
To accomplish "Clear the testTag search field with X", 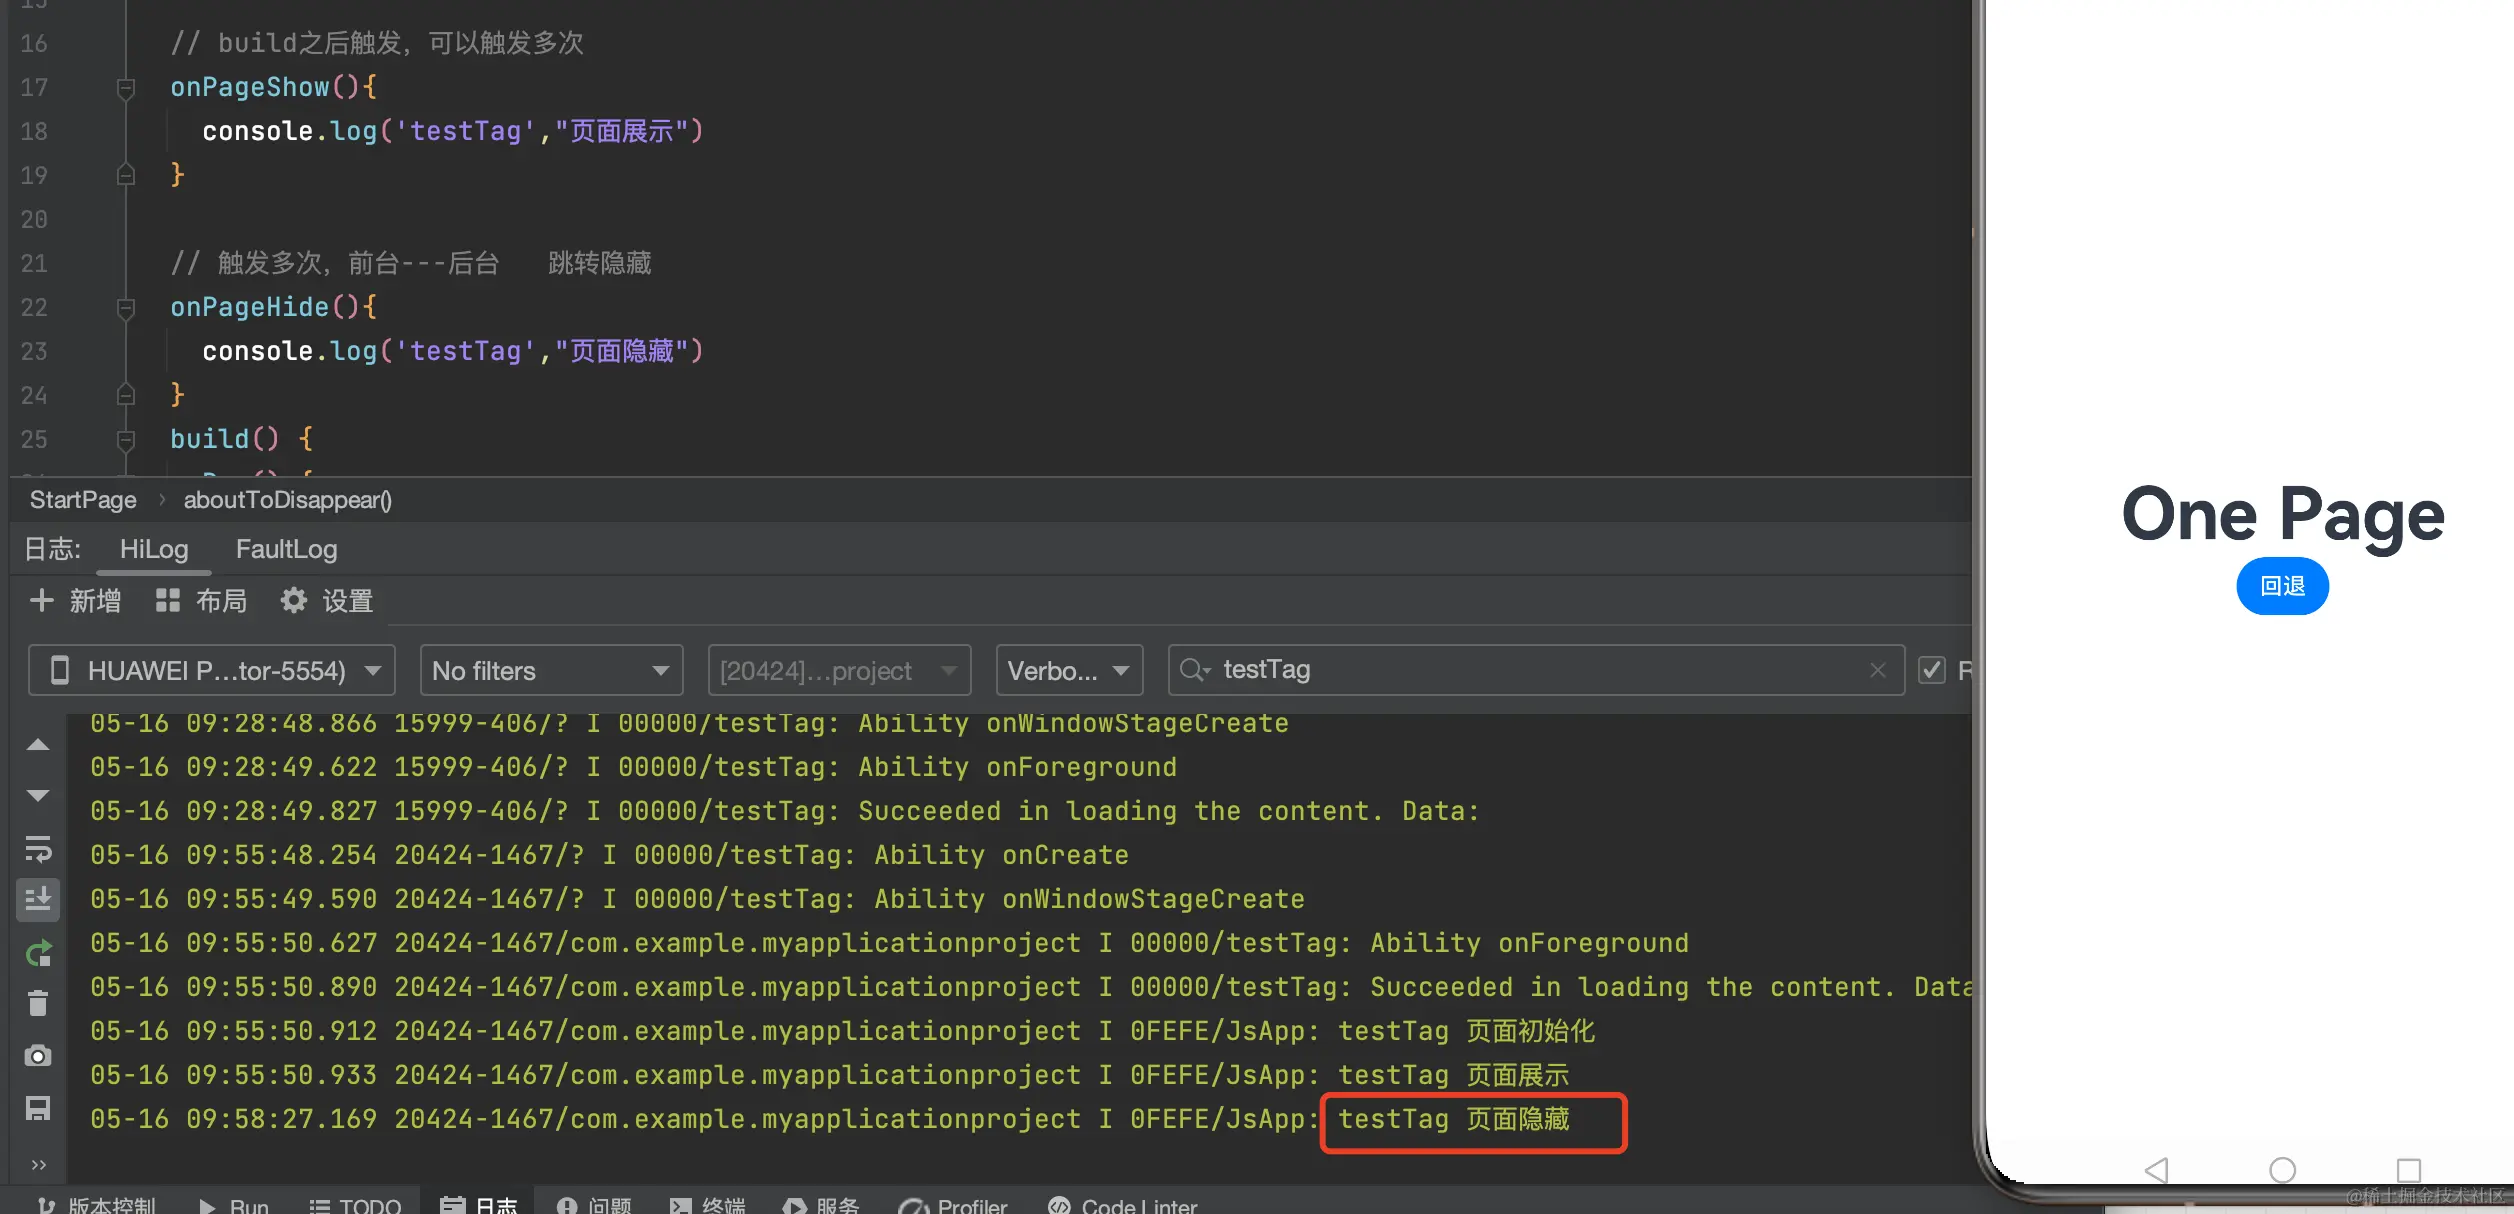I will click(1877, 670).
